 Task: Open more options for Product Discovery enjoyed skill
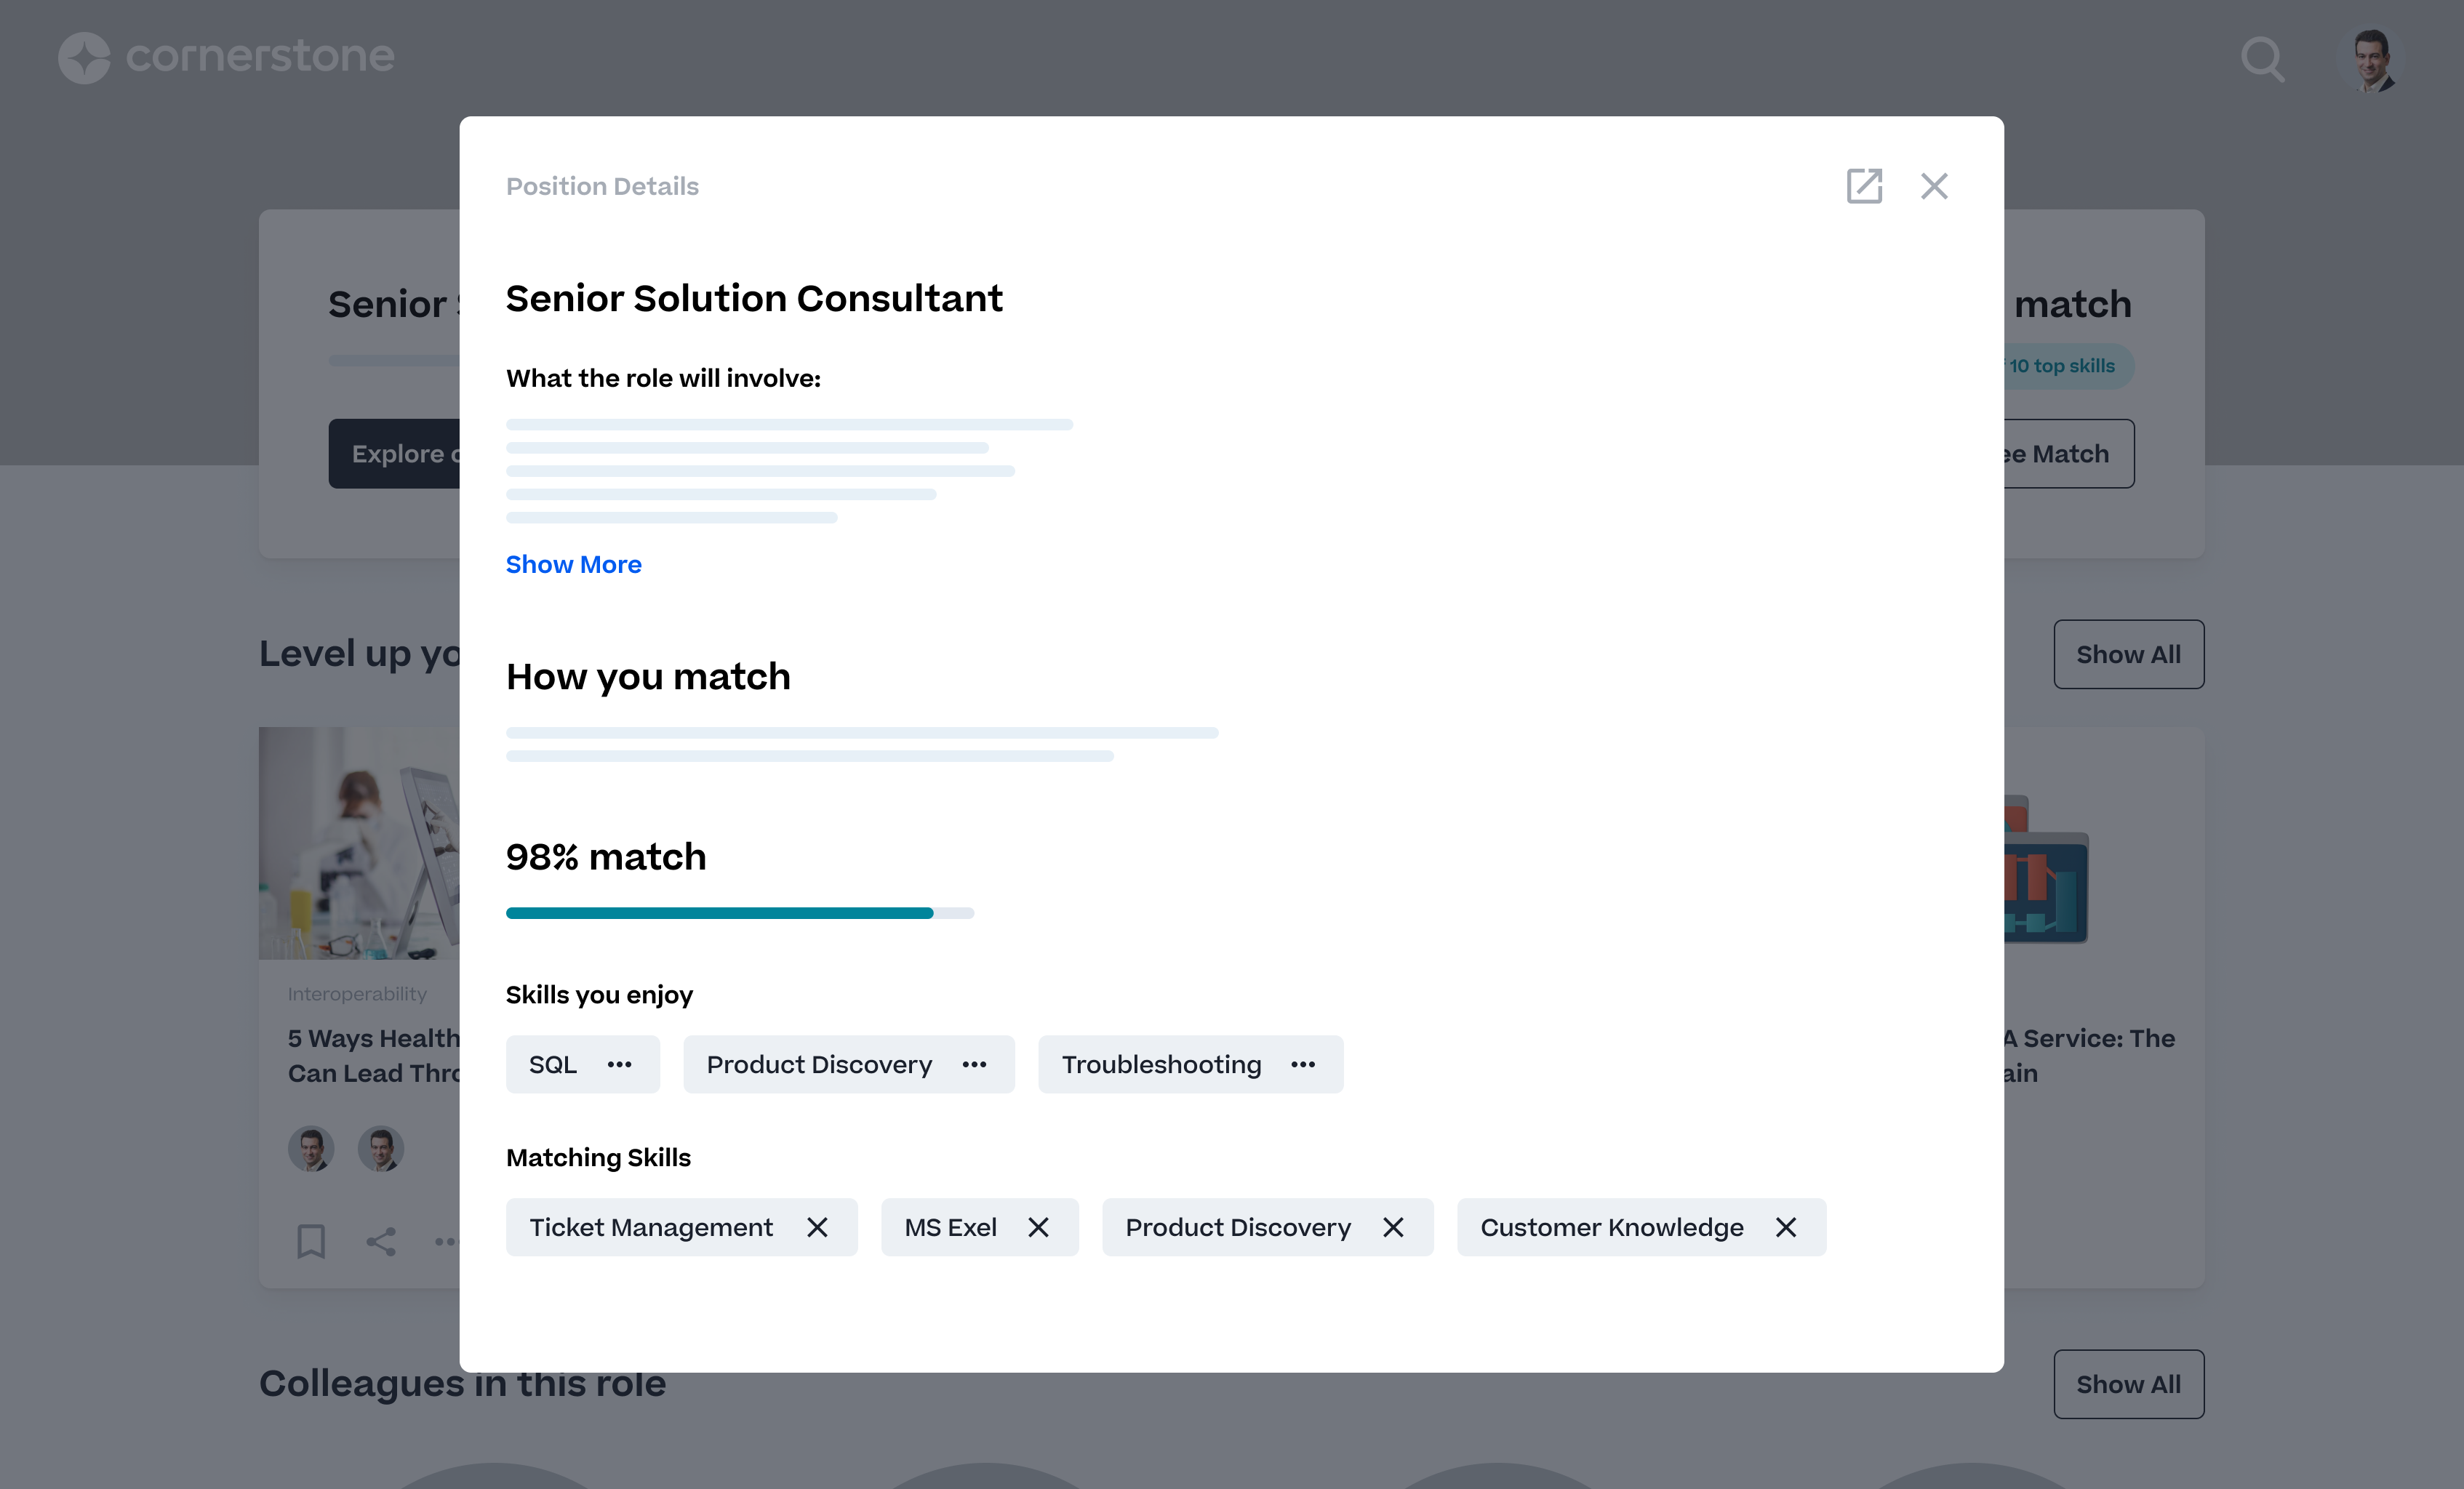coord(974,1064)
